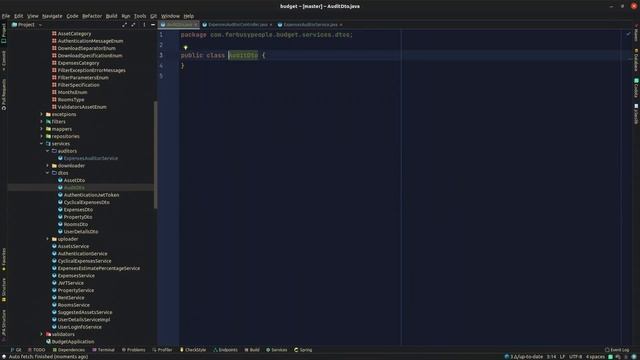The image size is (640, 360).
Task: Open the Terminal tool window
Action: [x=104, y=350]
